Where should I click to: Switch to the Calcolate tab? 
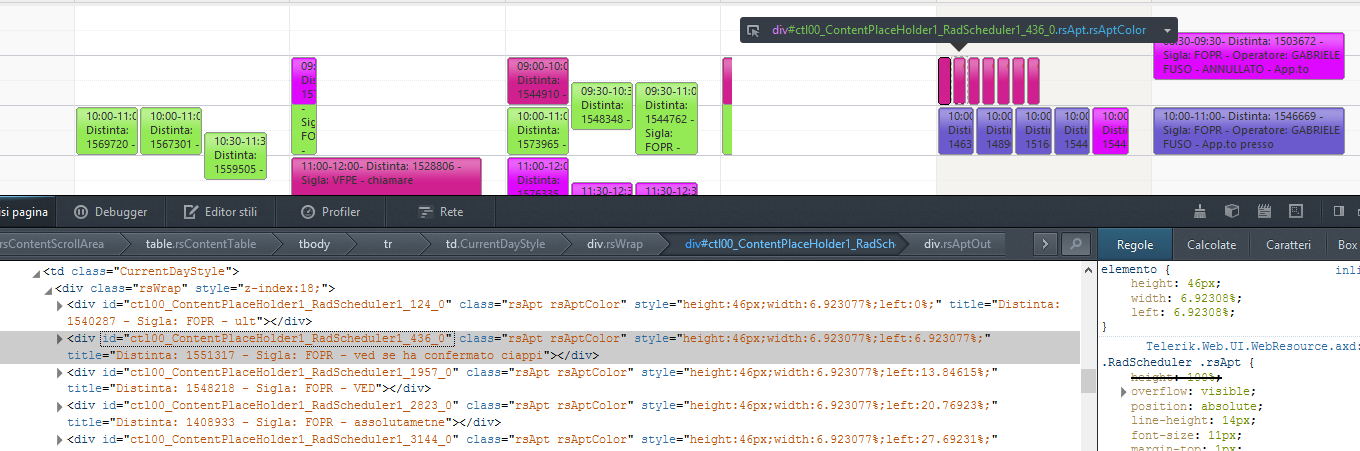pyautogui.click(x=1211, y=245)
